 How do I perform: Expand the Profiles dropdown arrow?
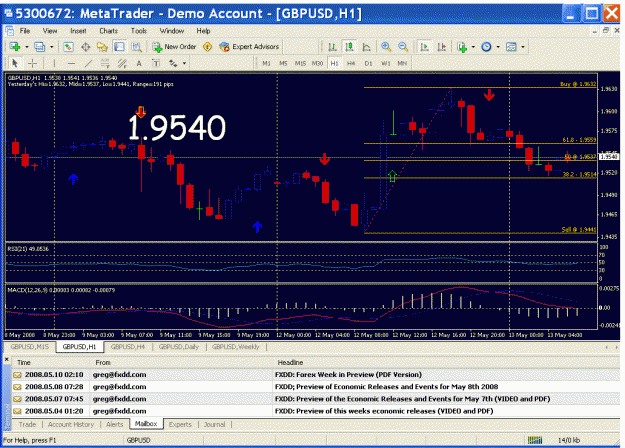coord(51,47)
